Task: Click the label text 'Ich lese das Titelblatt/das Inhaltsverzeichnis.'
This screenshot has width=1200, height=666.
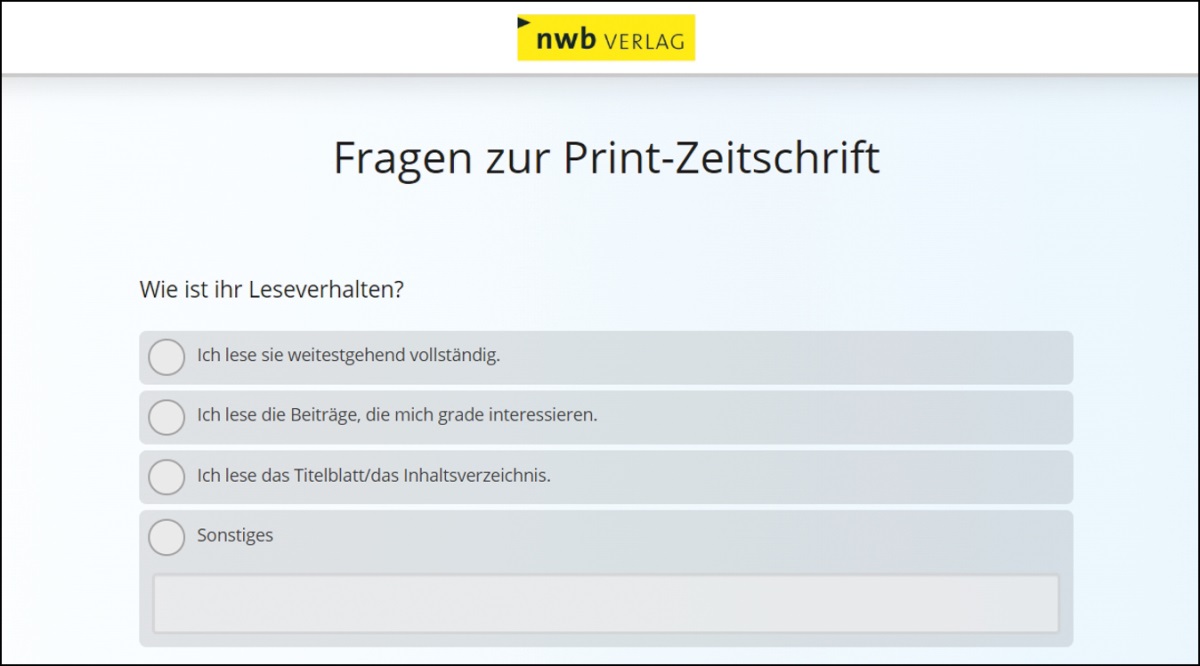Action: [374, 476]
